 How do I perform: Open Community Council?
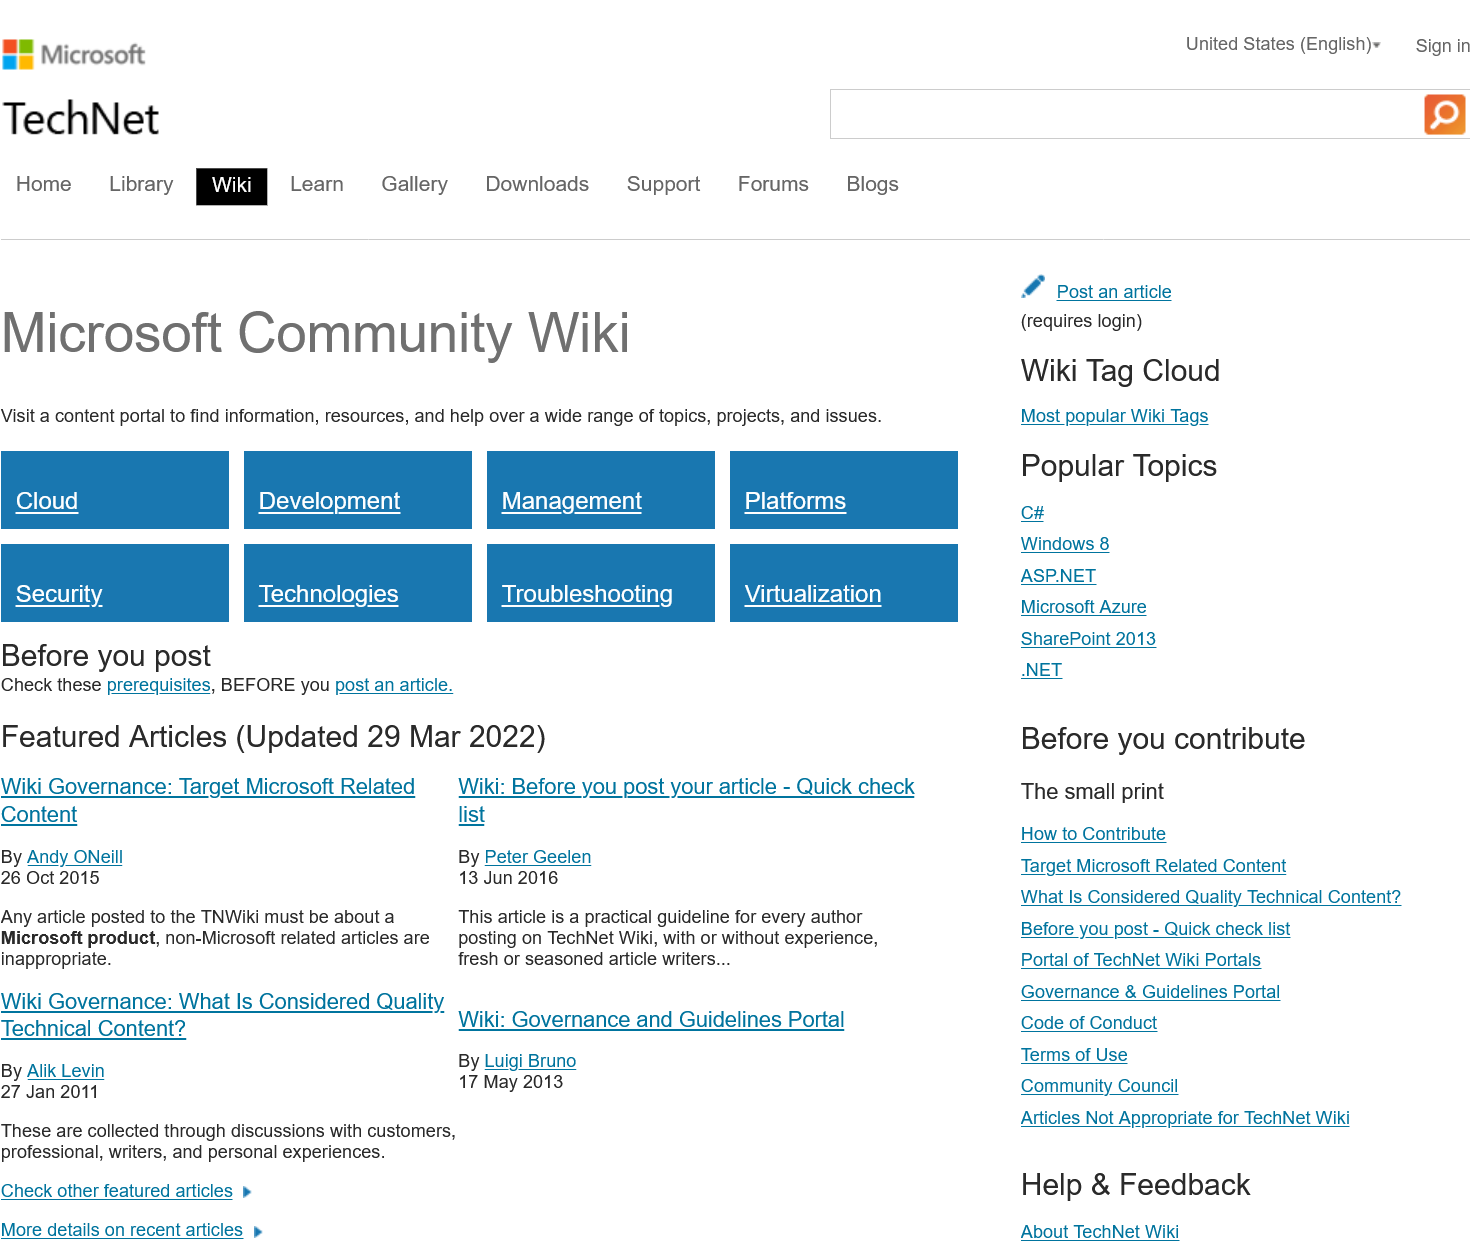(x=1099, y=1086)
